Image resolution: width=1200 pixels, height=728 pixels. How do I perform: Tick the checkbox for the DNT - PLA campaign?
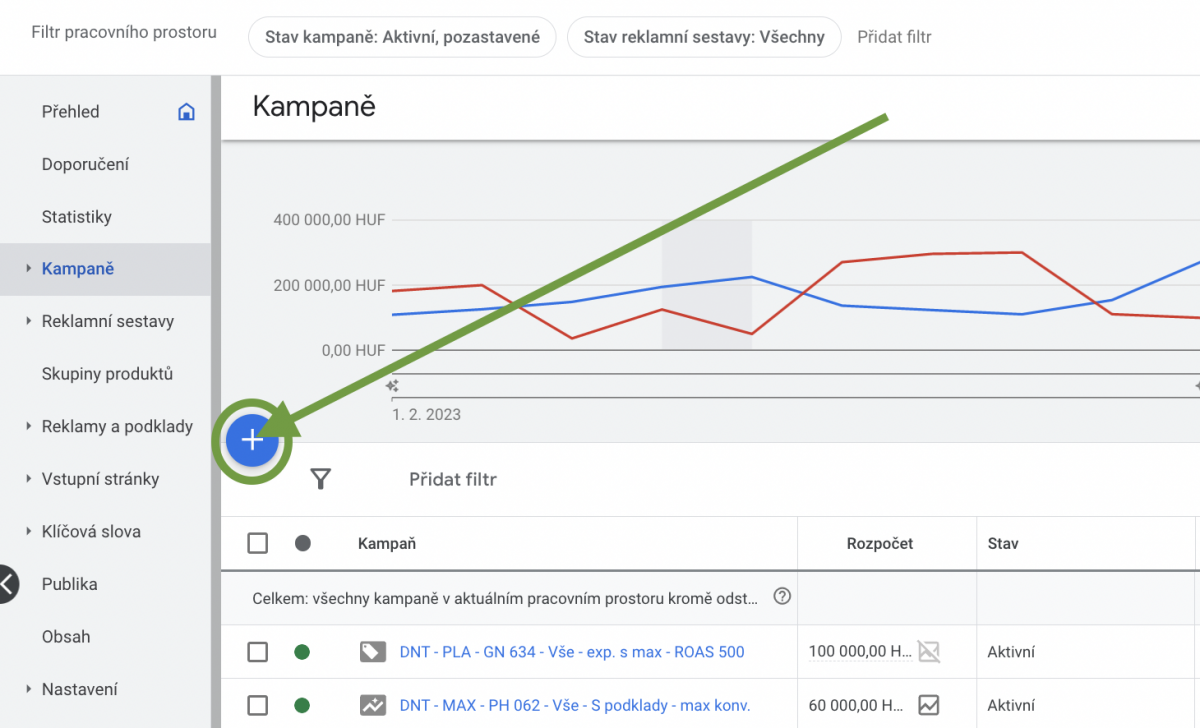tap(257, 651)
